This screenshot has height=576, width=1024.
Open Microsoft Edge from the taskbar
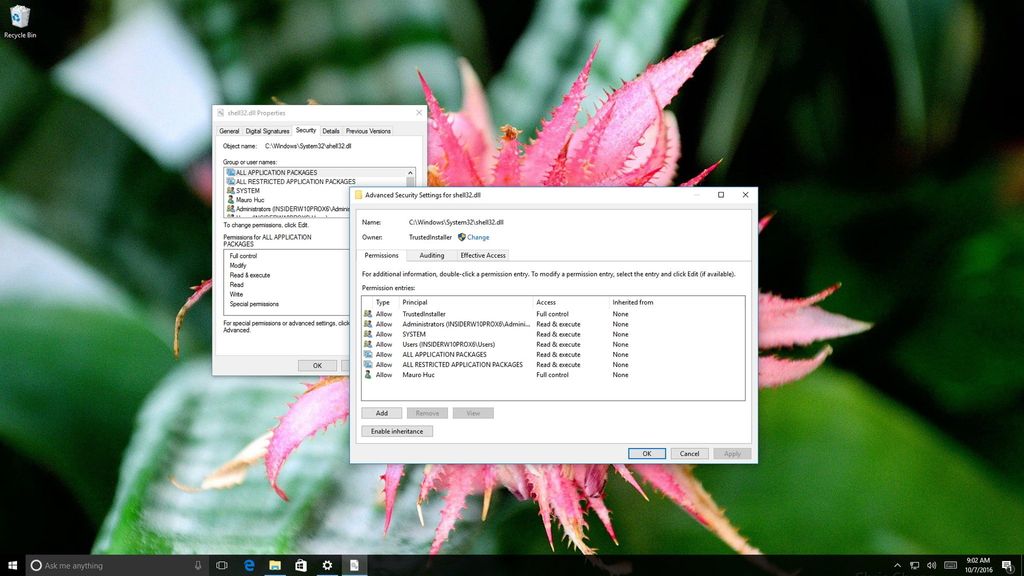pyautogui.click(x=248, y=564)
